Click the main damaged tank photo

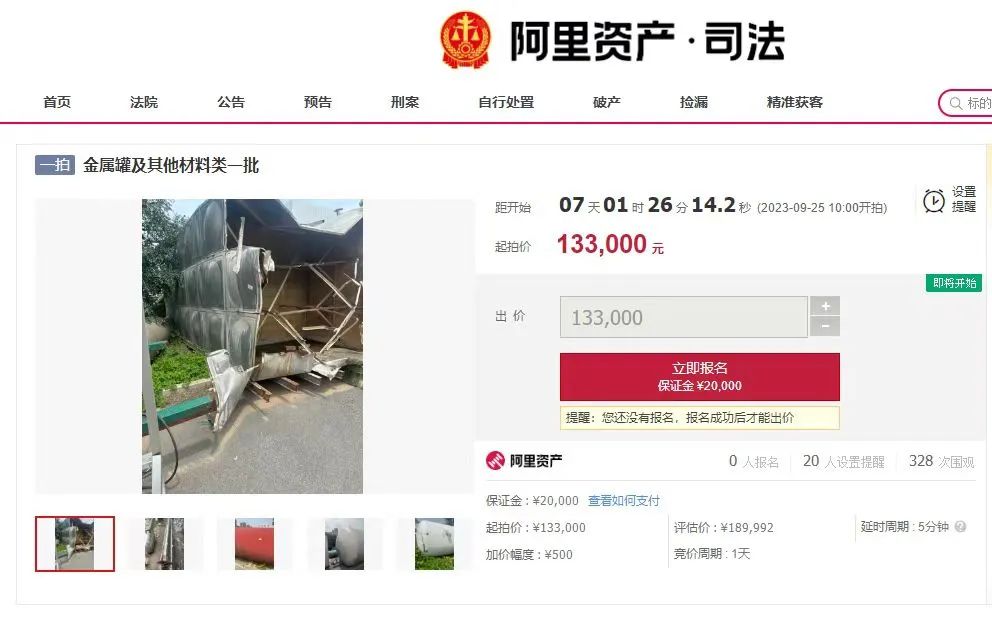click(252, 346)
